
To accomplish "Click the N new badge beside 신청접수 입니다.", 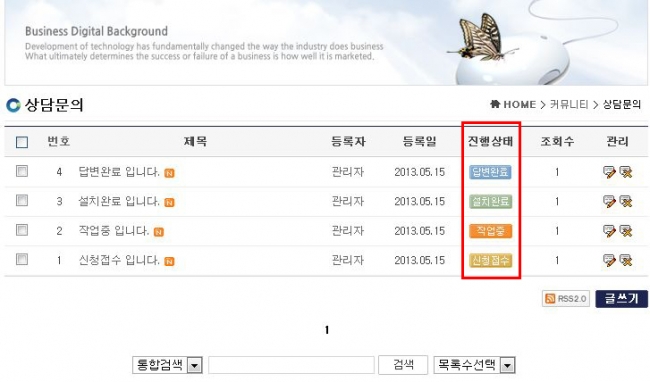I will (x=169, y=261).
